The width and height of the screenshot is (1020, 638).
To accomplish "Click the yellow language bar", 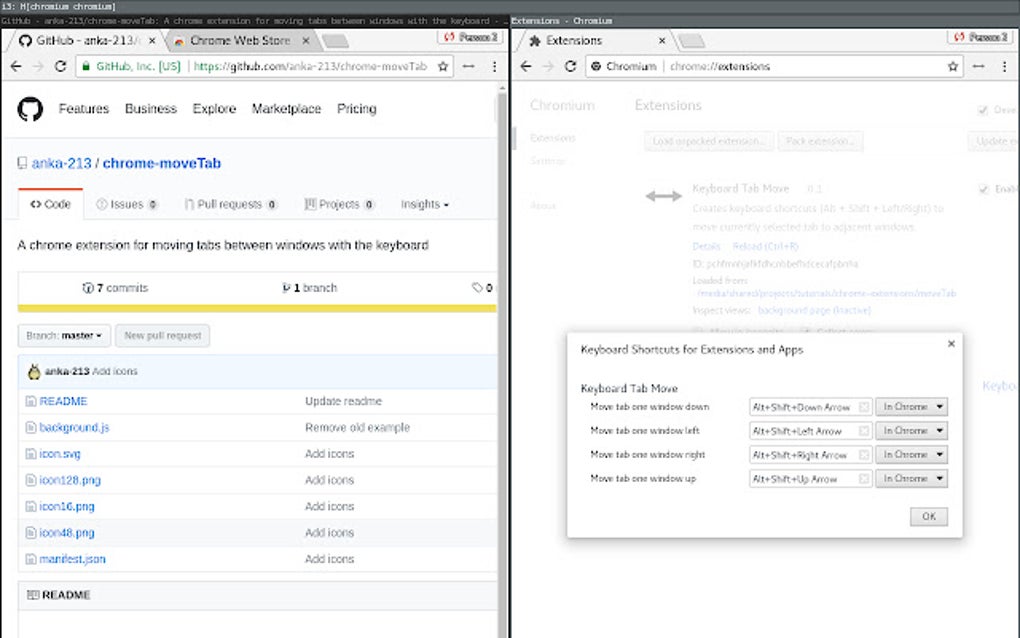I will [257, 308].
